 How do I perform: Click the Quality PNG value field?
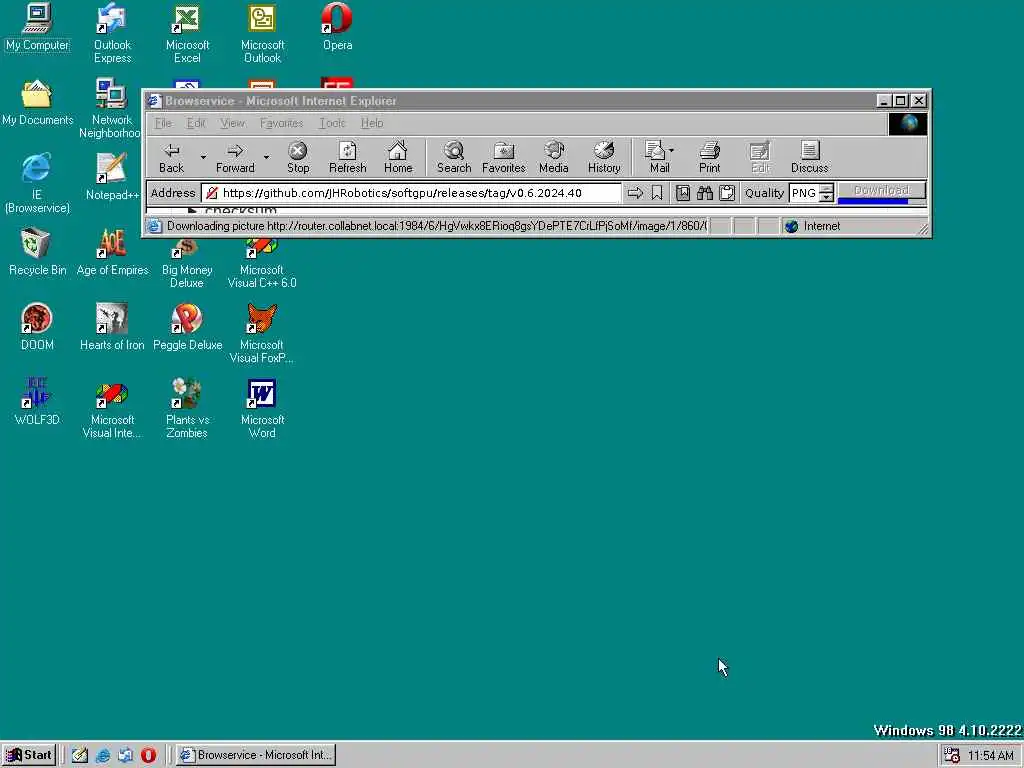tap(804, 193)
